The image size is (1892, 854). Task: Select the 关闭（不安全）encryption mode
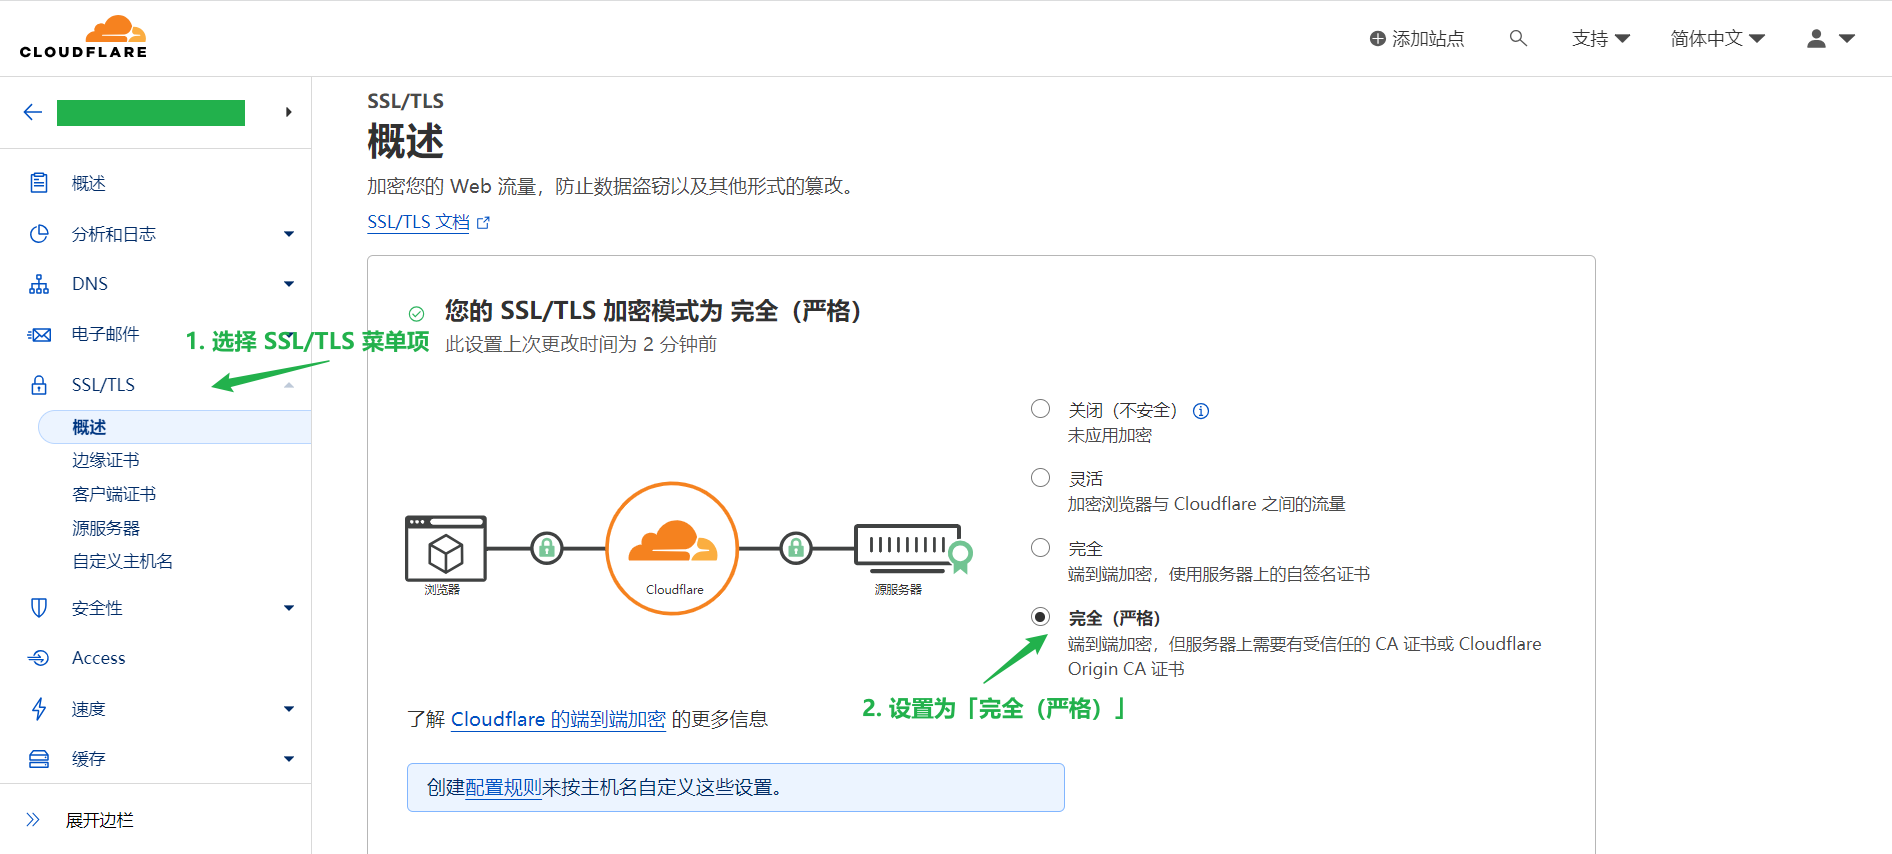coord(1041,408)
